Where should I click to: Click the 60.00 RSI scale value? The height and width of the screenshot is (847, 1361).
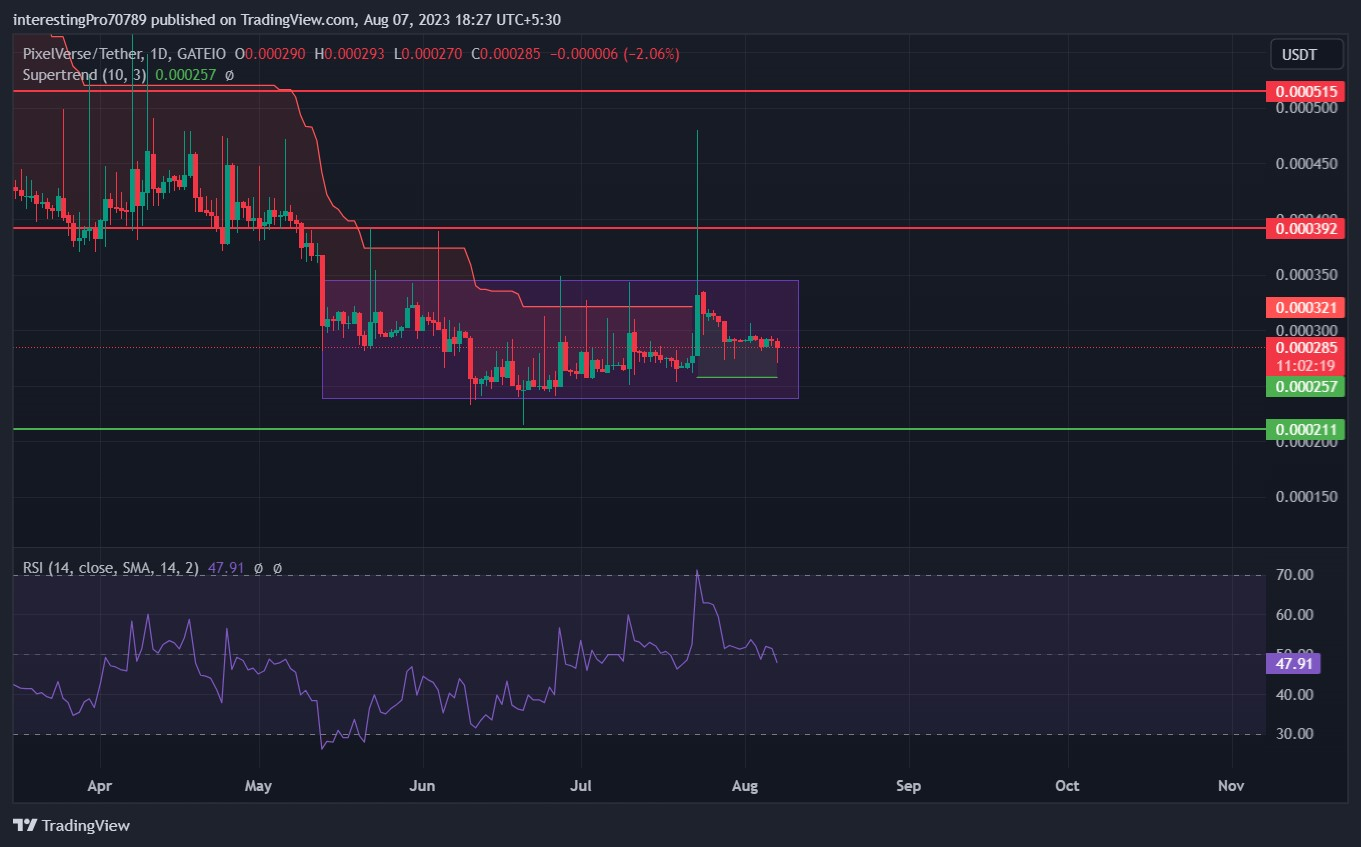[x=1293, y=615]
